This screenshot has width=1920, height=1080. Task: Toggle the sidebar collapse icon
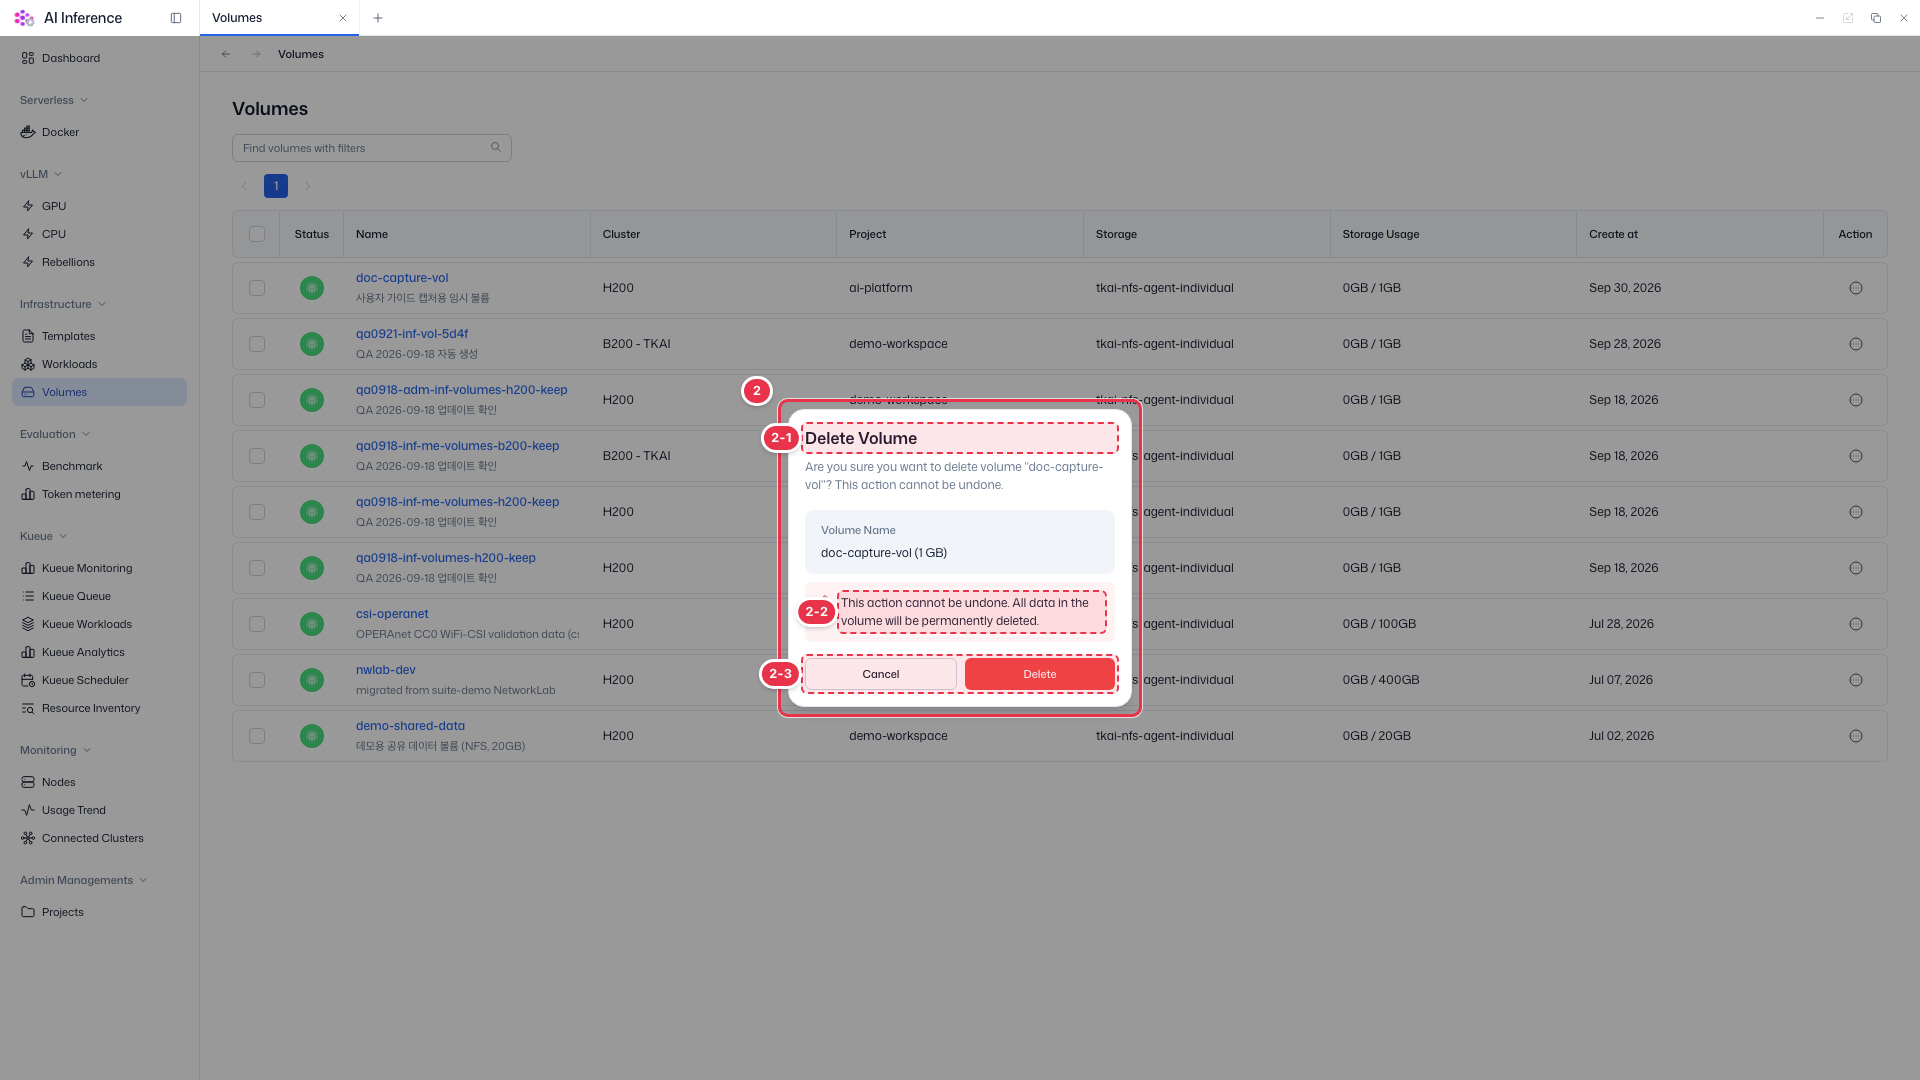(176, 18)
